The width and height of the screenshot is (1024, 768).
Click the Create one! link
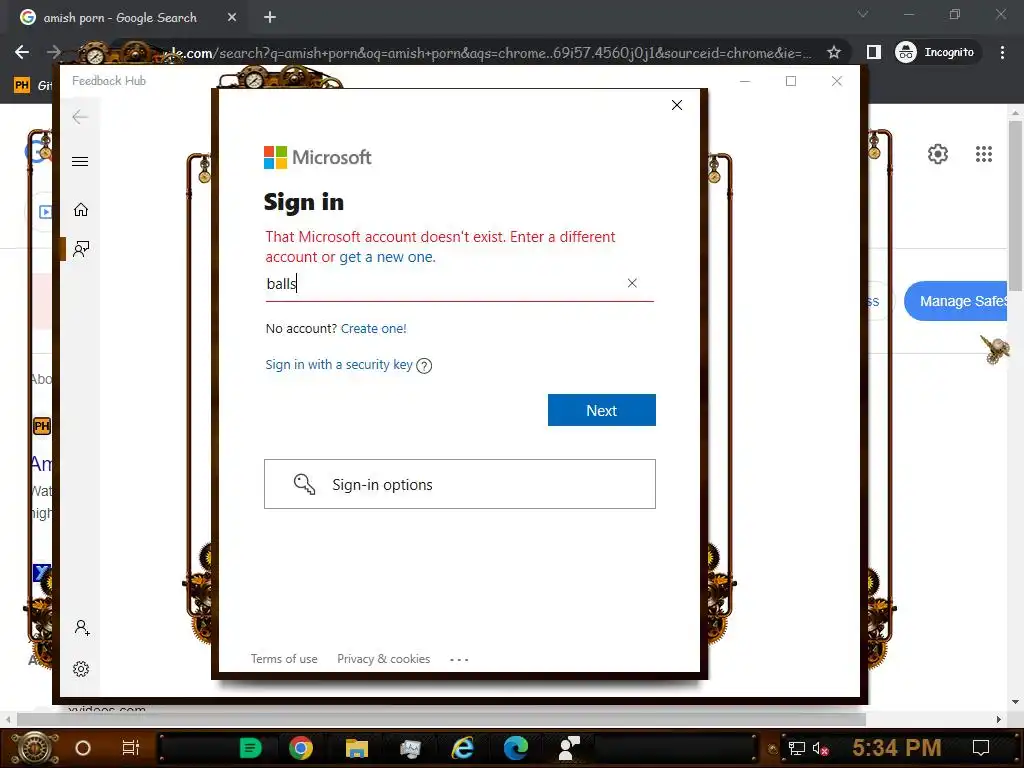pos(374,328)
